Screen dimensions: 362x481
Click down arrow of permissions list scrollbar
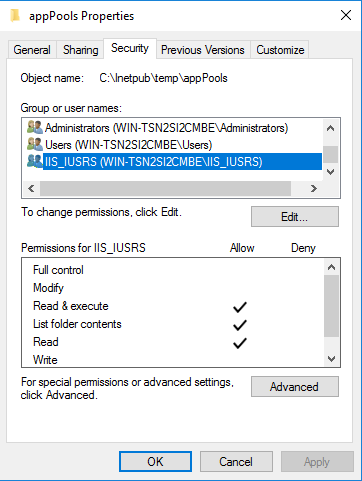[x=331, y=359]
